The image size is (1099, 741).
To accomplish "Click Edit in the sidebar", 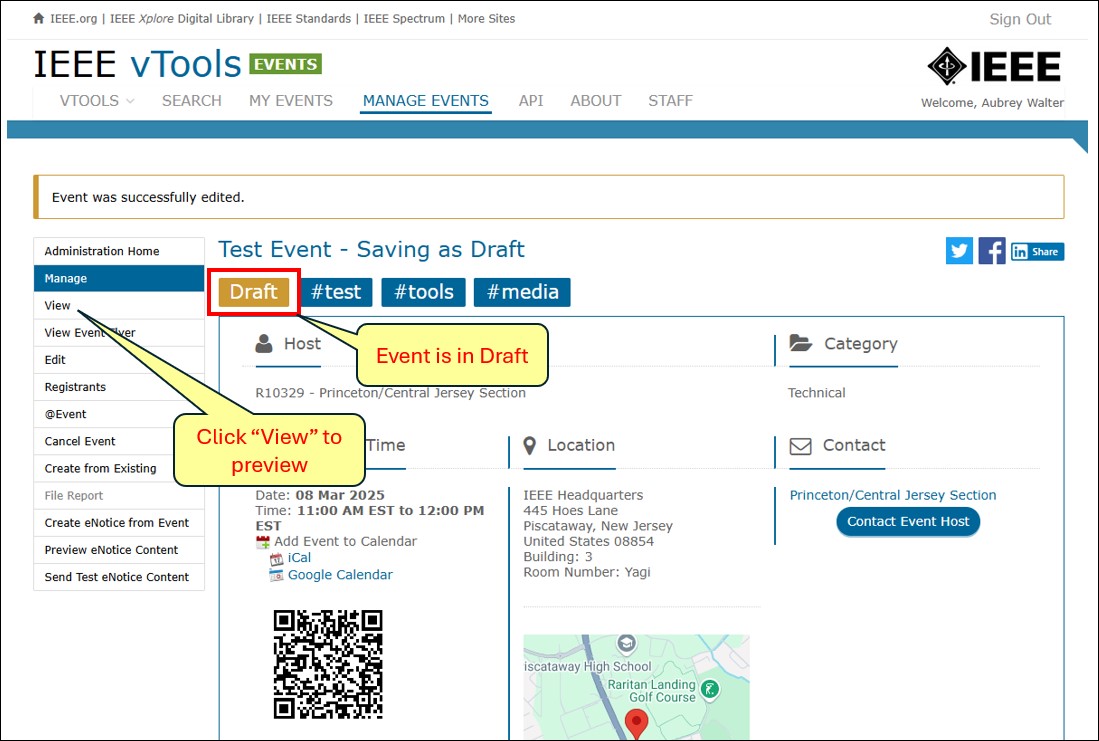I will click(x=119, y=360).
